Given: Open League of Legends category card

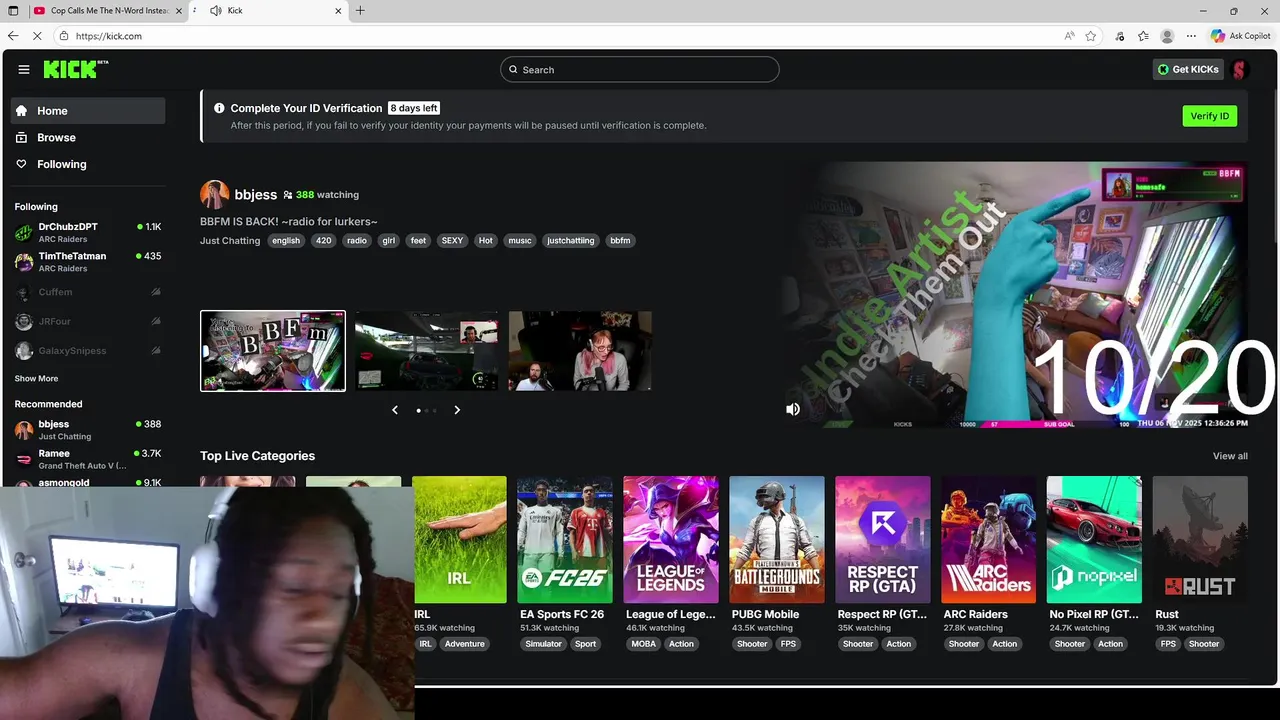Looking at the screenshot, I should [671, 540].
